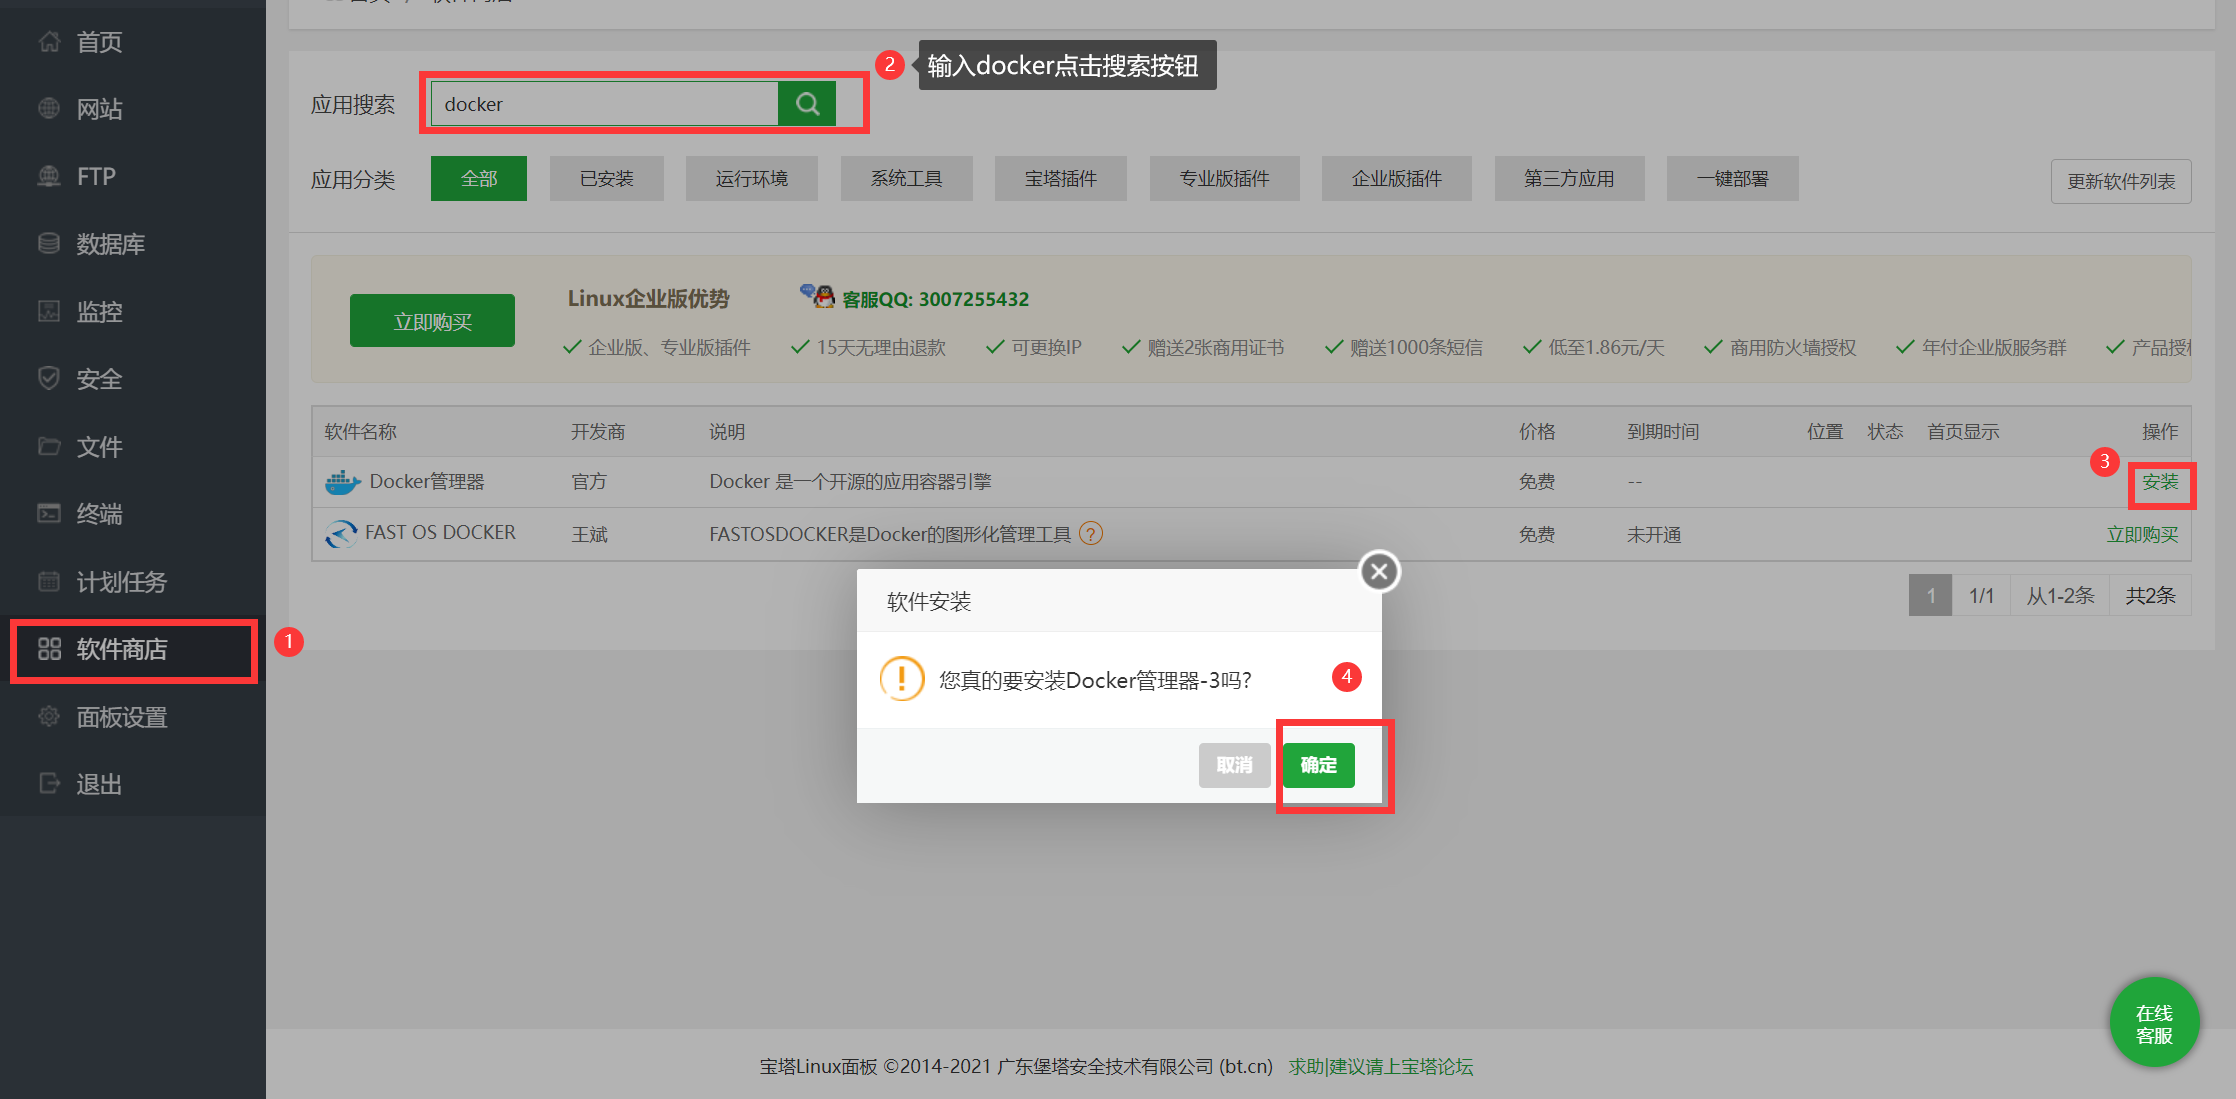
Task: Confirm install with 确定 button
Action: (x=1319, y=765)
